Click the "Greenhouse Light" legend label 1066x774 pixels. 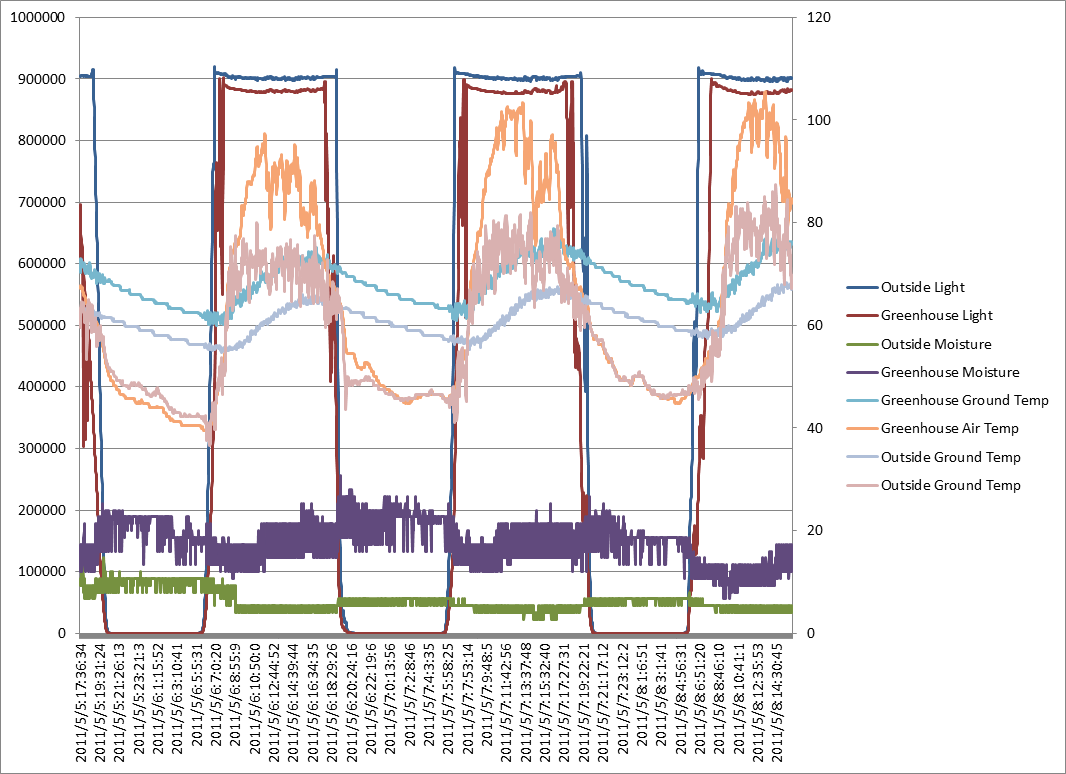(936, 315)
